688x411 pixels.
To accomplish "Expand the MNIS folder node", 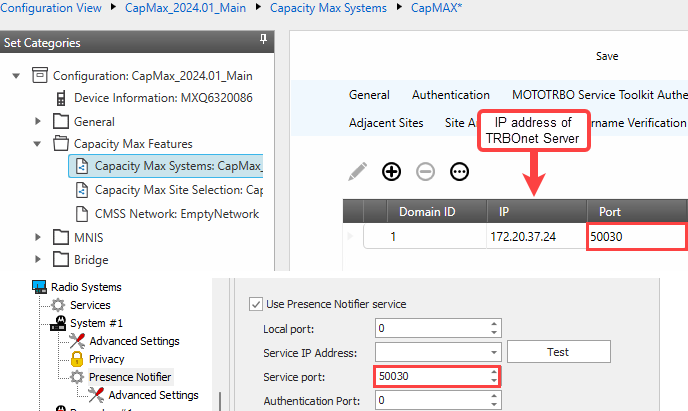I will coord(38,237).
